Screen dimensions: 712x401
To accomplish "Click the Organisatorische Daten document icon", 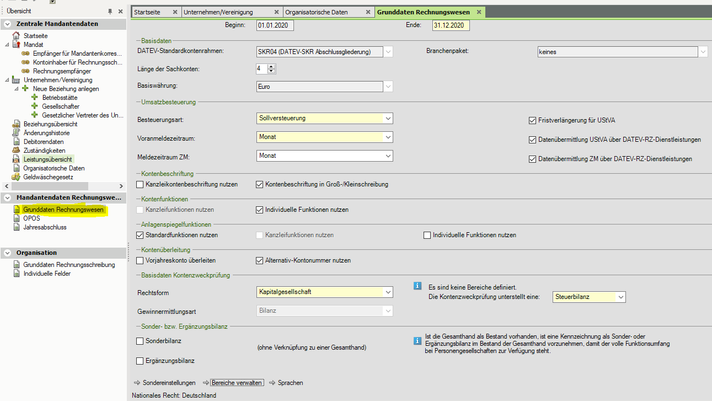I will 16,168.
